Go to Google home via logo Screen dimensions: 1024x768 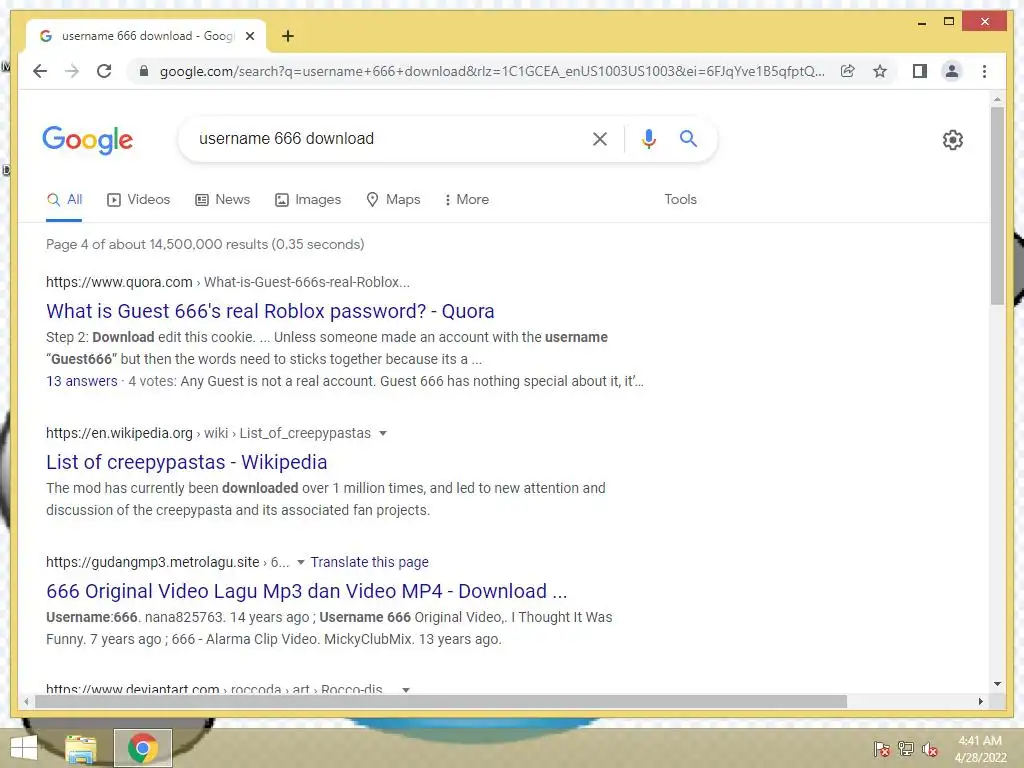[x=88, y=140]
